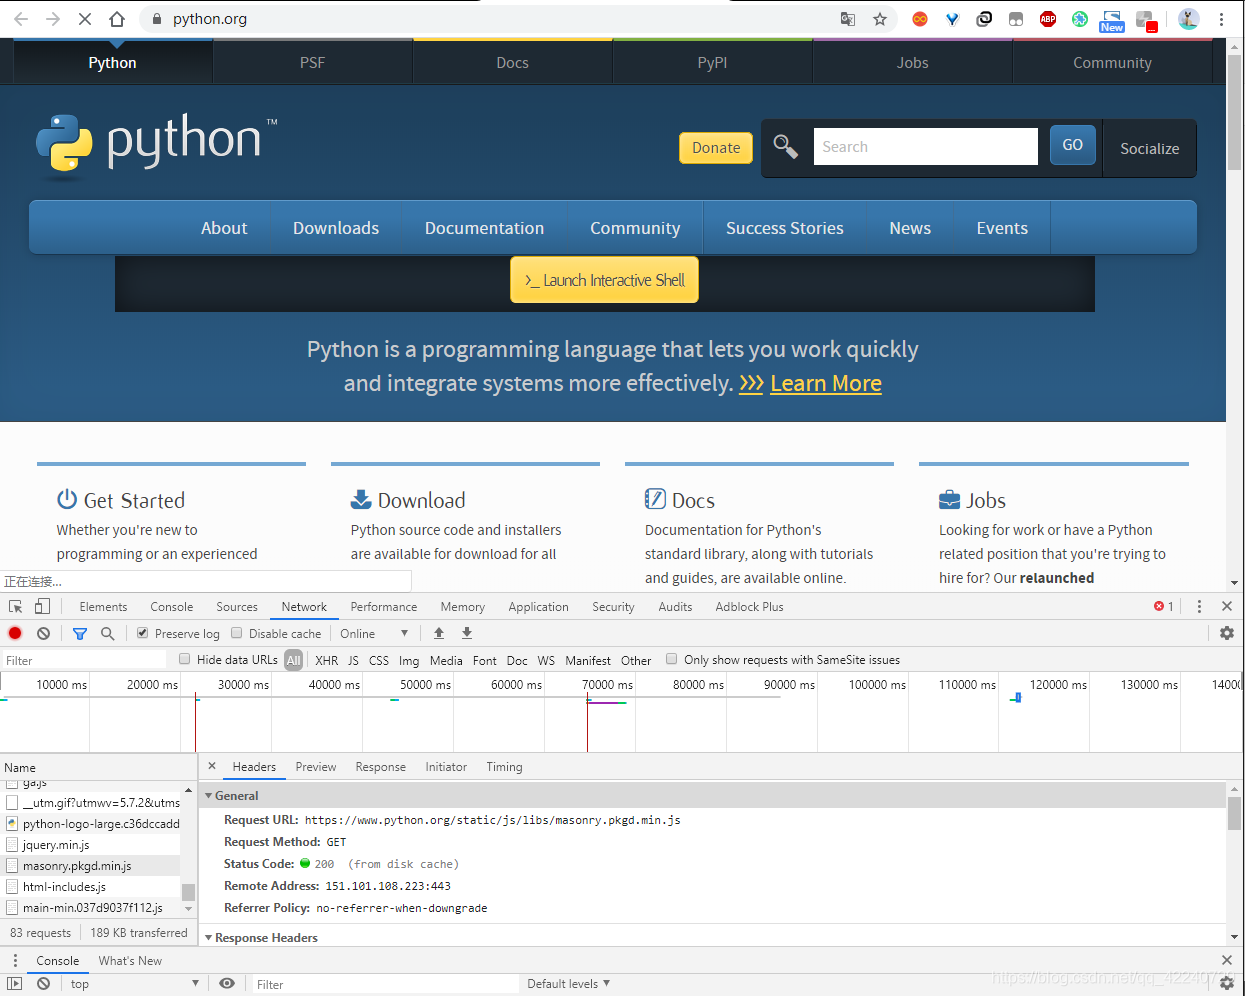Switch to DevTools Sources tab
This screenshot has width=1245, height=996.
click(x=237, y=607)
